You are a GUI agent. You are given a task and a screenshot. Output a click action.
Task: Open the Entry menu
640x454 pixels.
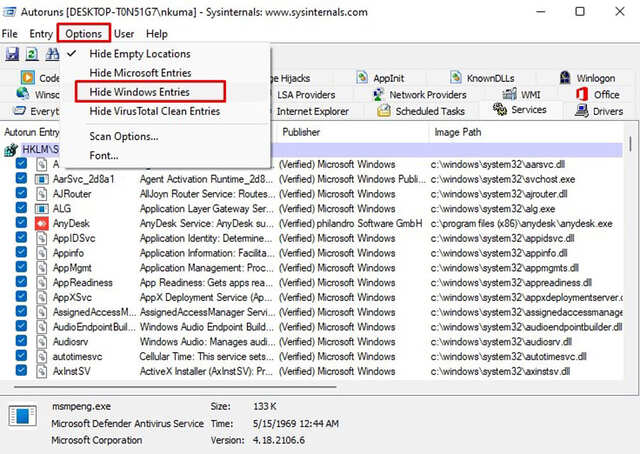[41, 34]
